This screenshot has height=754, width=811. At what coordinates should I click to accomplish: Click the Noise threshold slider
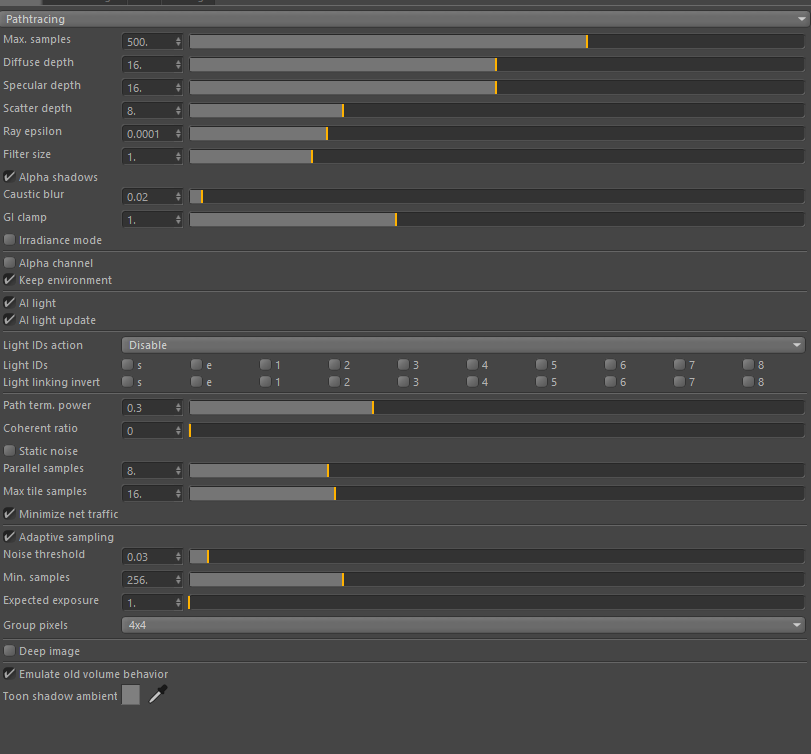(497, 556)
